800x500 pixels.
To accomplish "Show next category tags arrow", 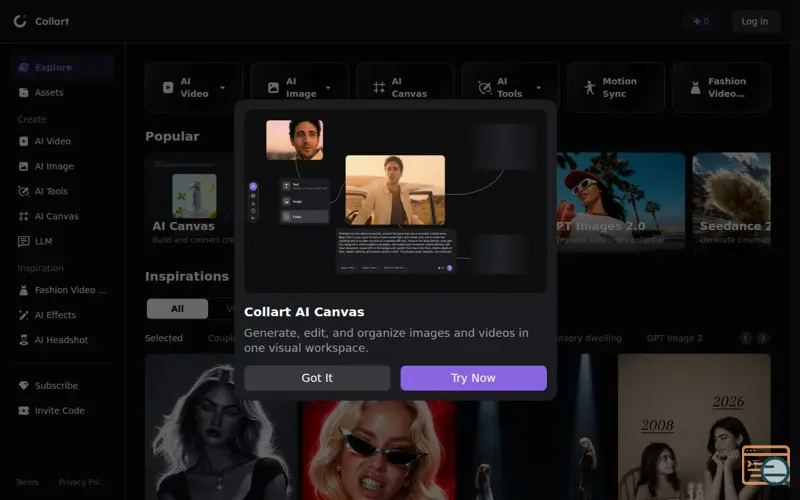I will point(763,338).
